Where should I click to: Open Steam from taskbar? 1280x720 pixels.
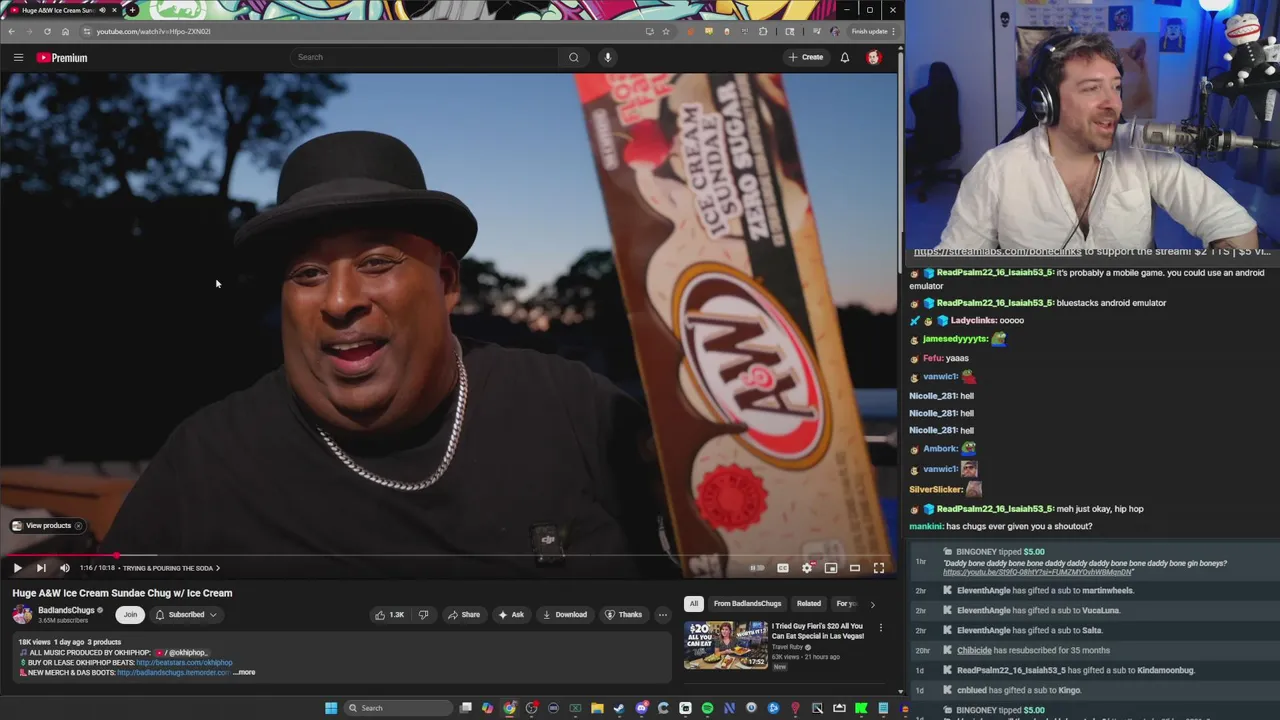pyautogui.click(x=619, y=708)
